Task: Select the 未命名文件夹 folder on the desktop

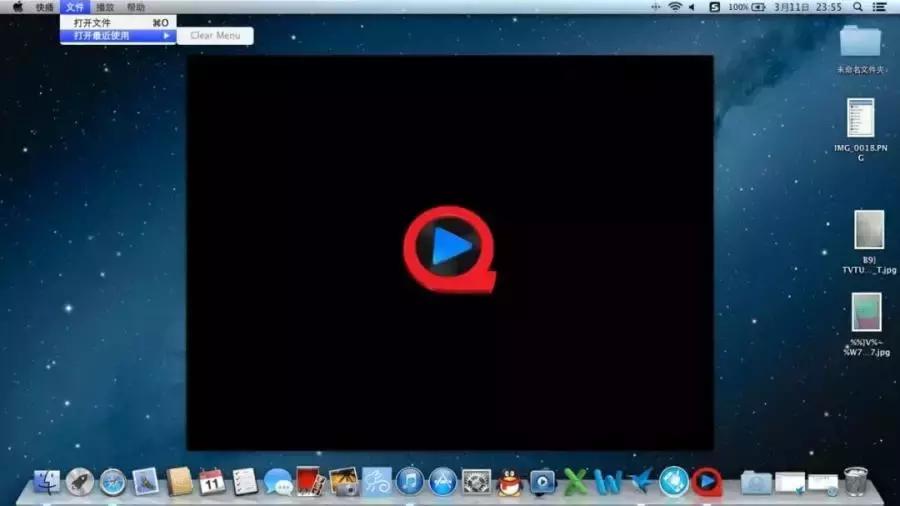Action: (x=860, y=49)
